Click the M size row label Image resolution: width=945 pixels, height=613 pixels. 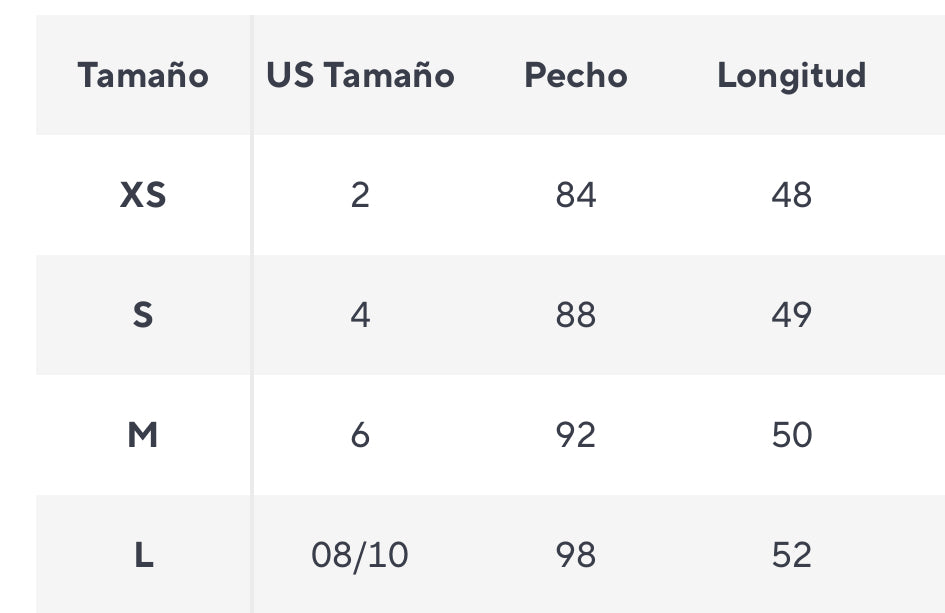click(x=143, y=435)
